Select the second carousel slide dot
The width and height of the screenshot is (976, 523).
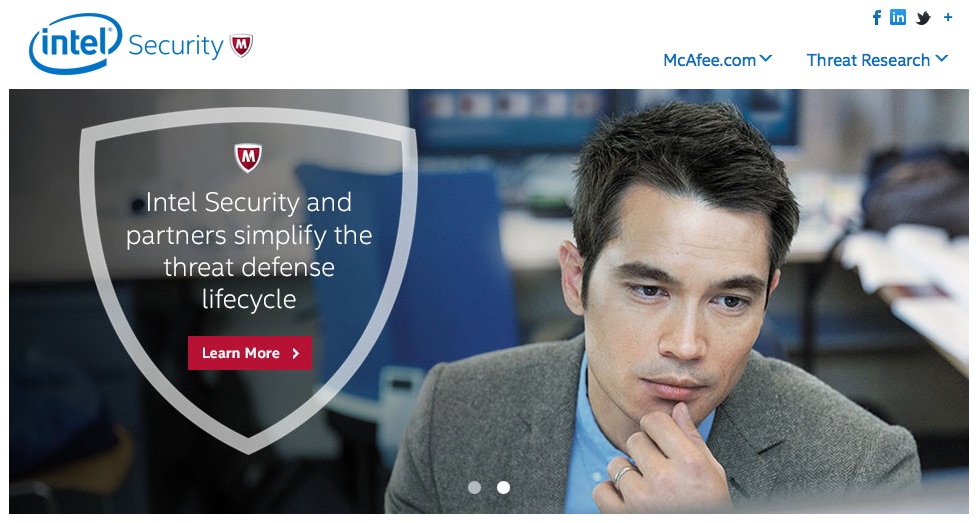pos(504,488)
